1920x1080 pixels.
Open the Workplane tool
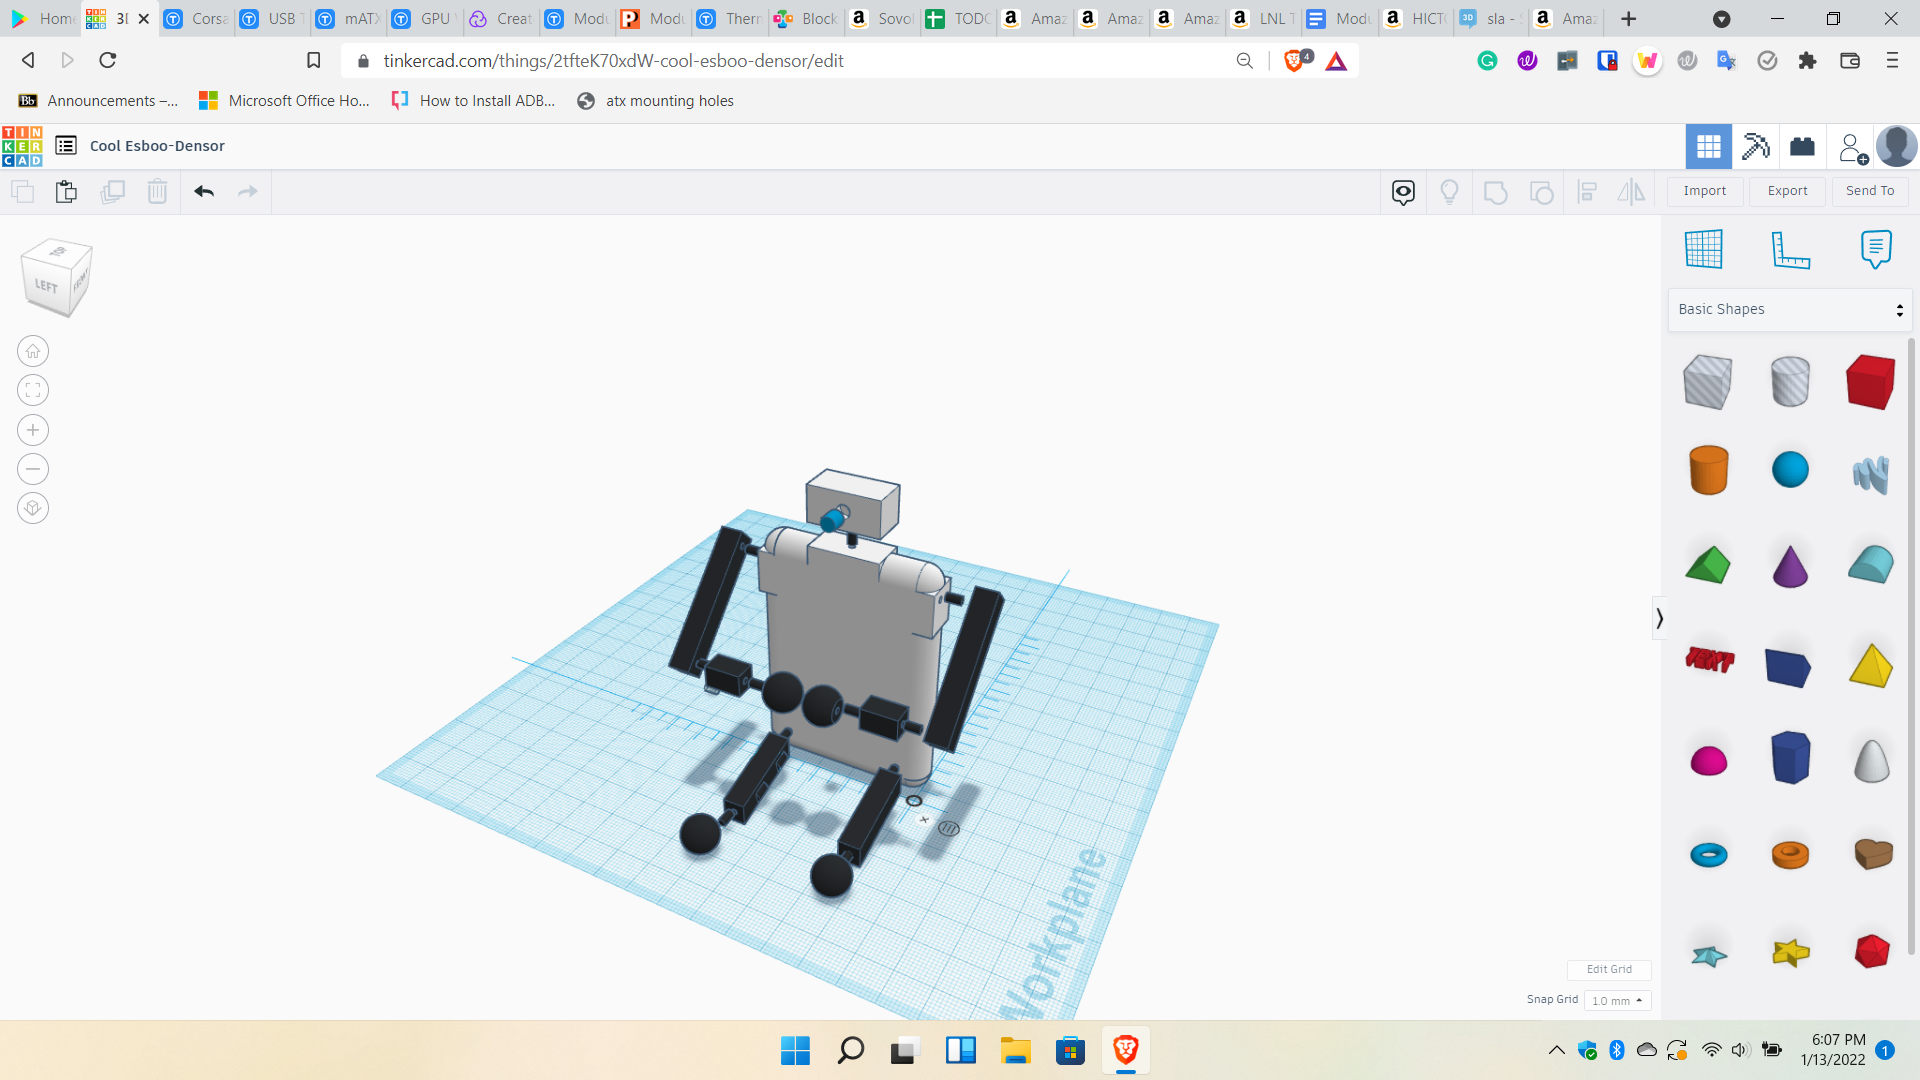(x=1704, y=249)
